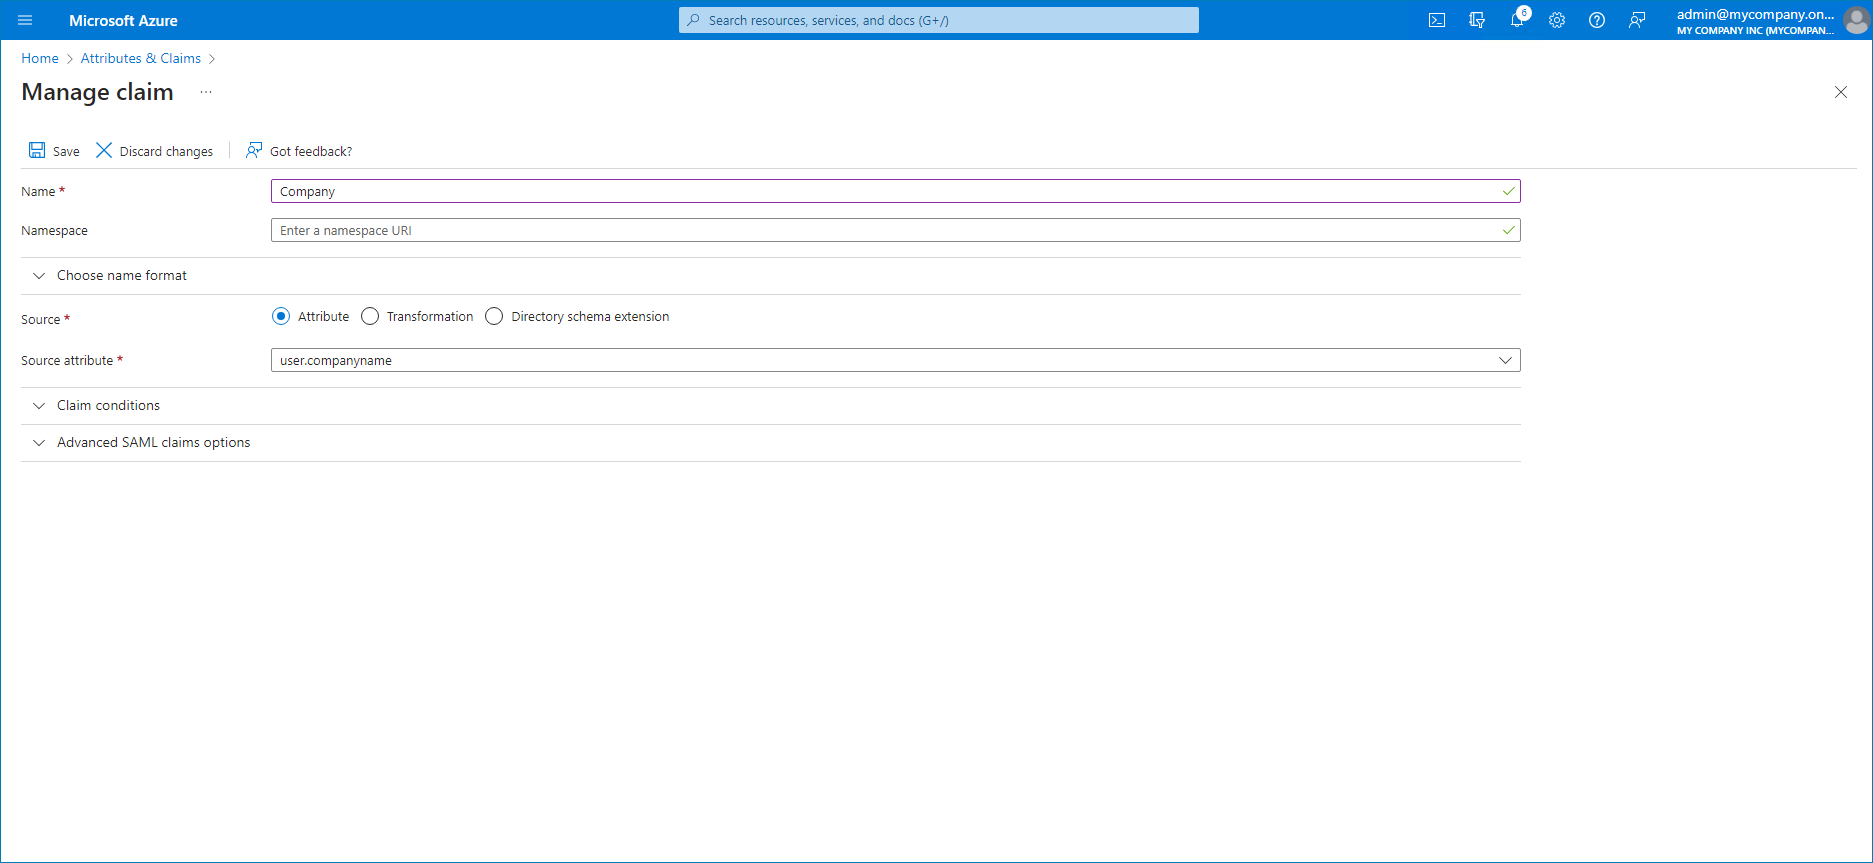
Task: Click the search magnifier icon
Action: [693, 20]
